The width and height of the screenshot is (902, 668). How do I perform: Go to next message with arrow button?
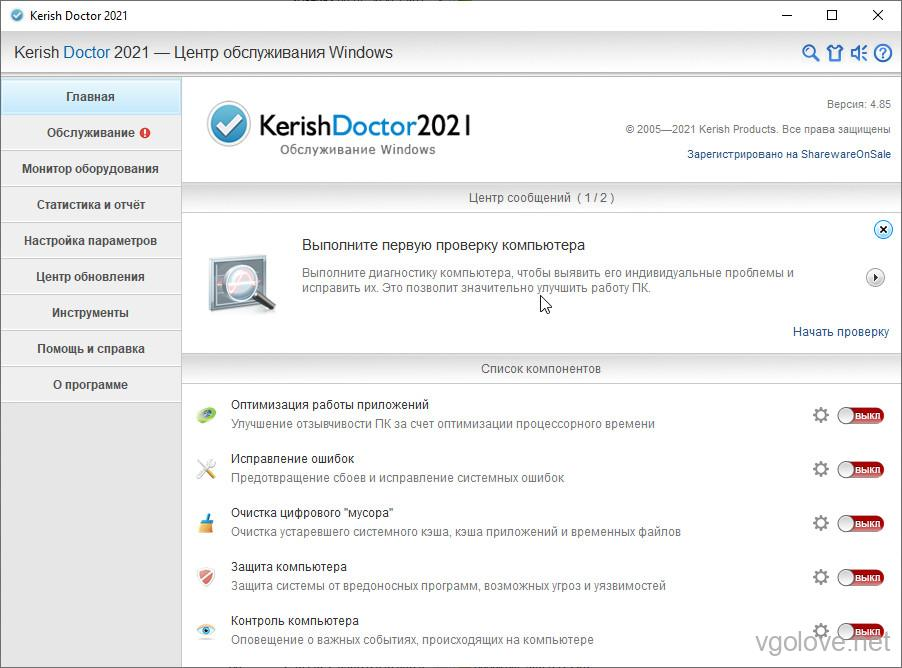(x=875, y=278)
